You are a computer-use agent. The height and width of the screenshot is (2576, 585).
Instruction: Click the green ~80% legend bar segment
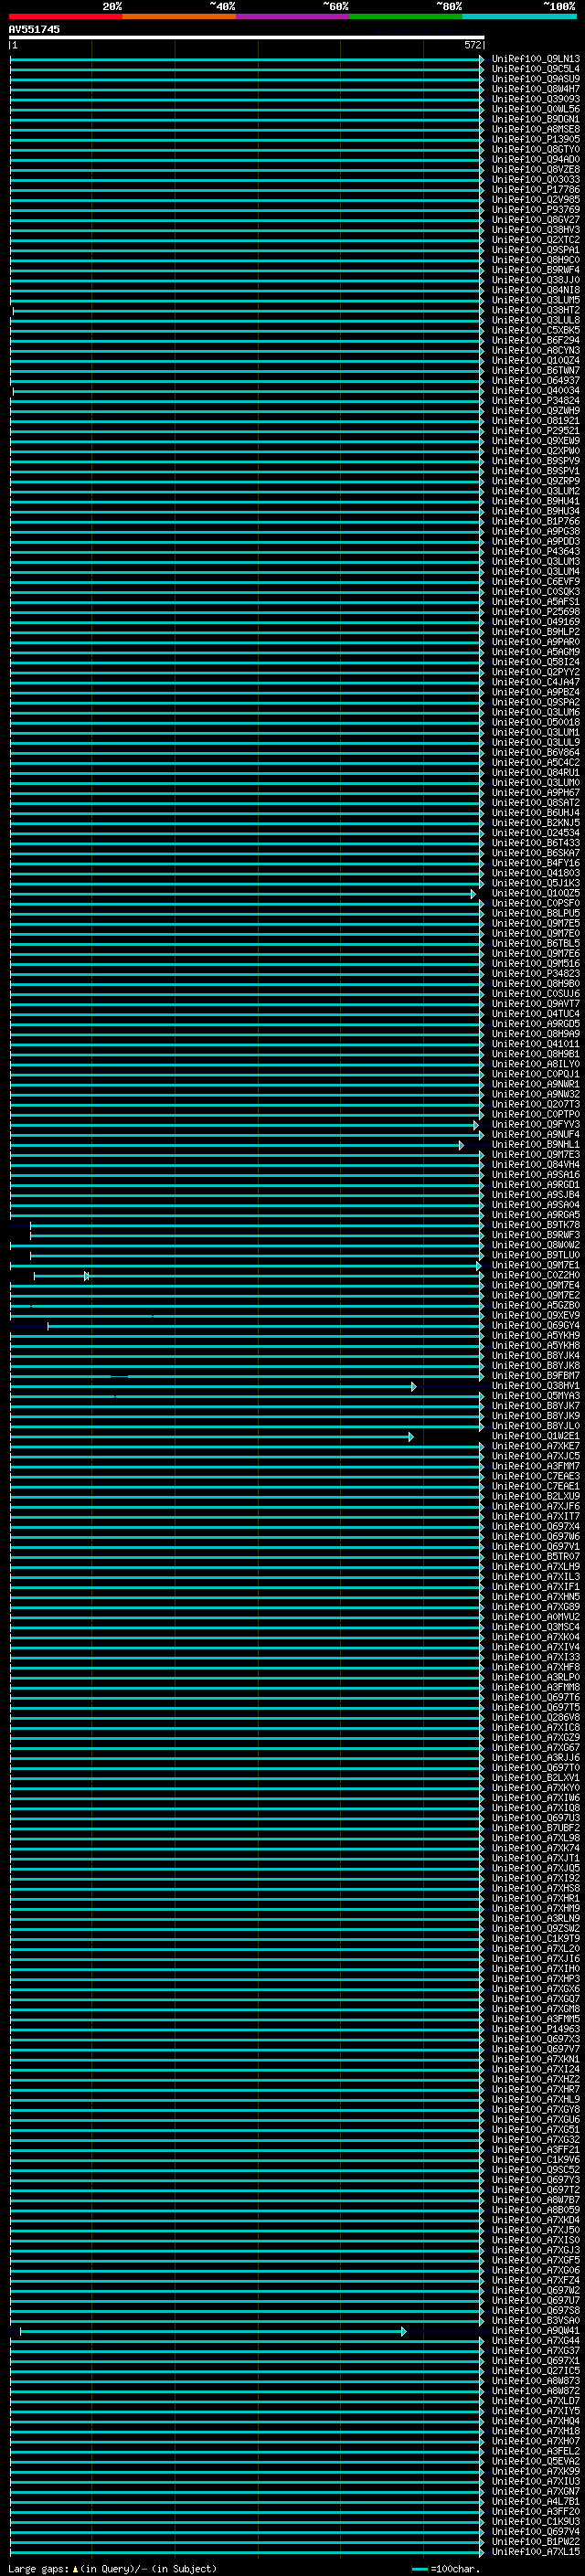(x=406, y=16)
